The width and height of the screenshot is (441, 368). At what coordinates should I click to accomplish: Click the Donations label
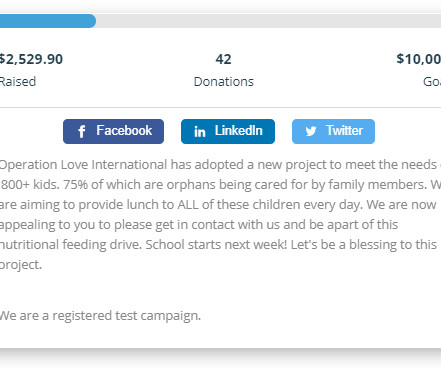[x=224, y=82]
